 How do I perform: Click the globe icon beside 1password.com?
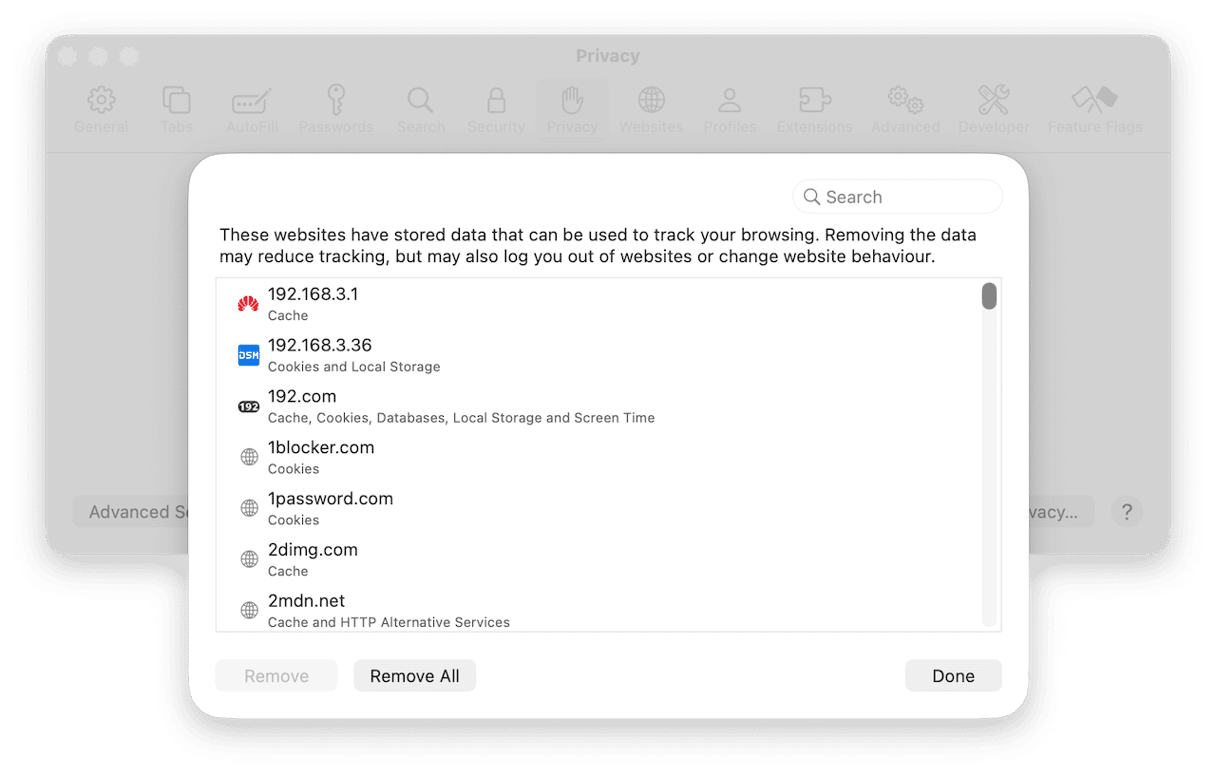[x=249, y=508]
